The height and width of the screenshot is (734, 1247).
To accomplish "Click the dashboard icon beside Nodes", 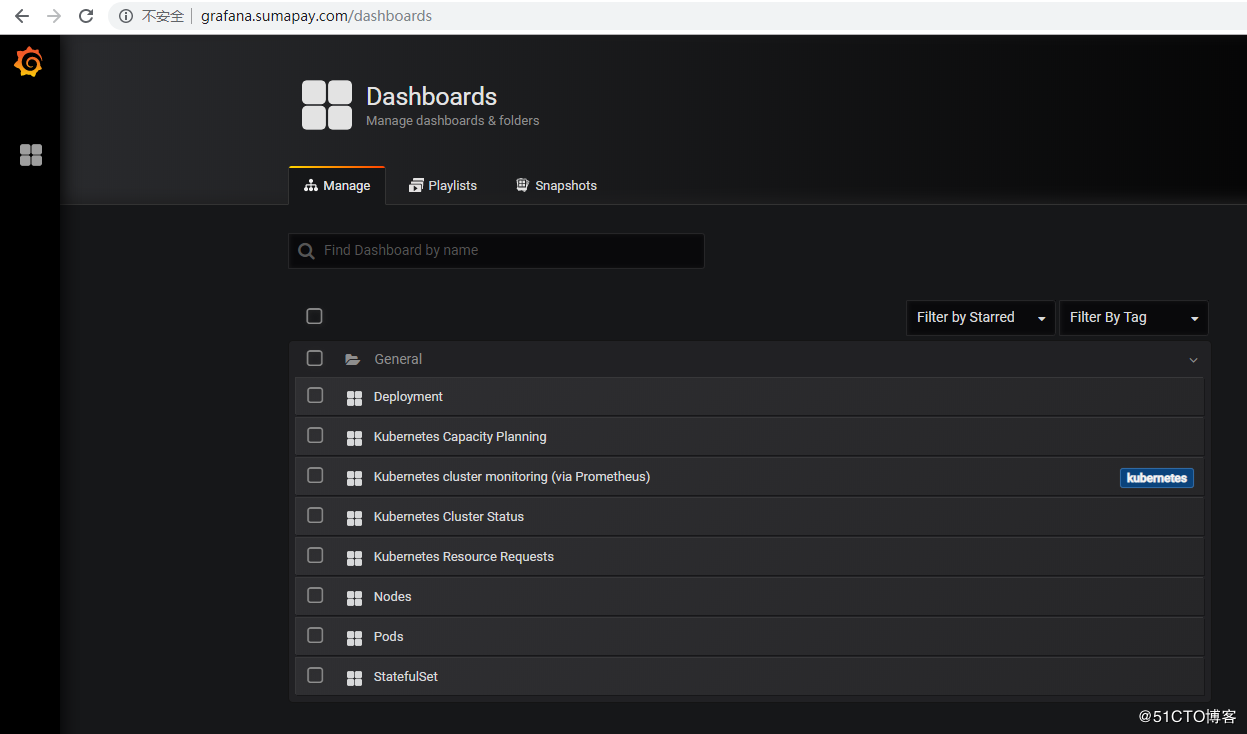I will pyautogui.click(x=354, y=598).
